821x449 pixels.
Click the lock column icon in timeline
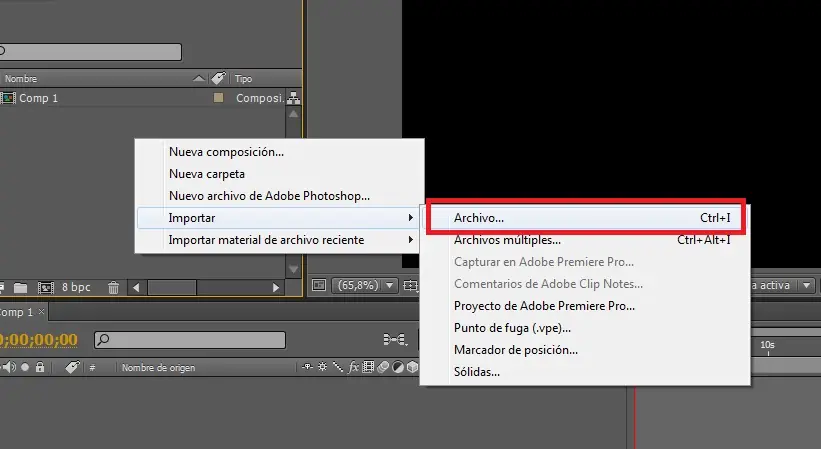[x=40, y=367]
